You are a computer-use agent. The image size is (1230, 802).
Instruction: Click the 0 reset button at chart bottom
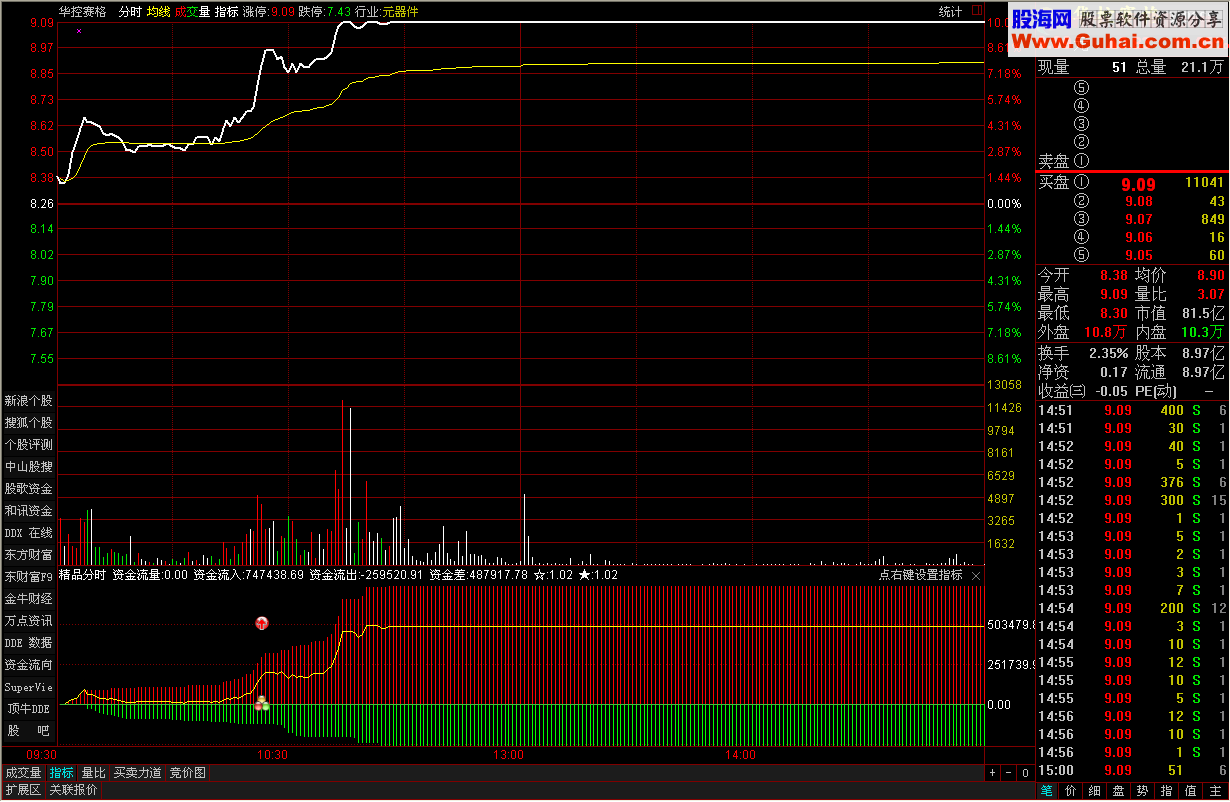tap(1025, 773)
